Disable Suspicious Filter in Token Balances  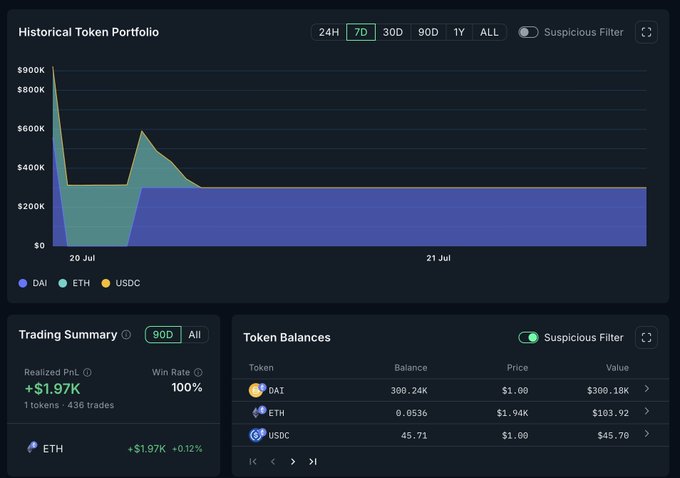coord(528,337)
